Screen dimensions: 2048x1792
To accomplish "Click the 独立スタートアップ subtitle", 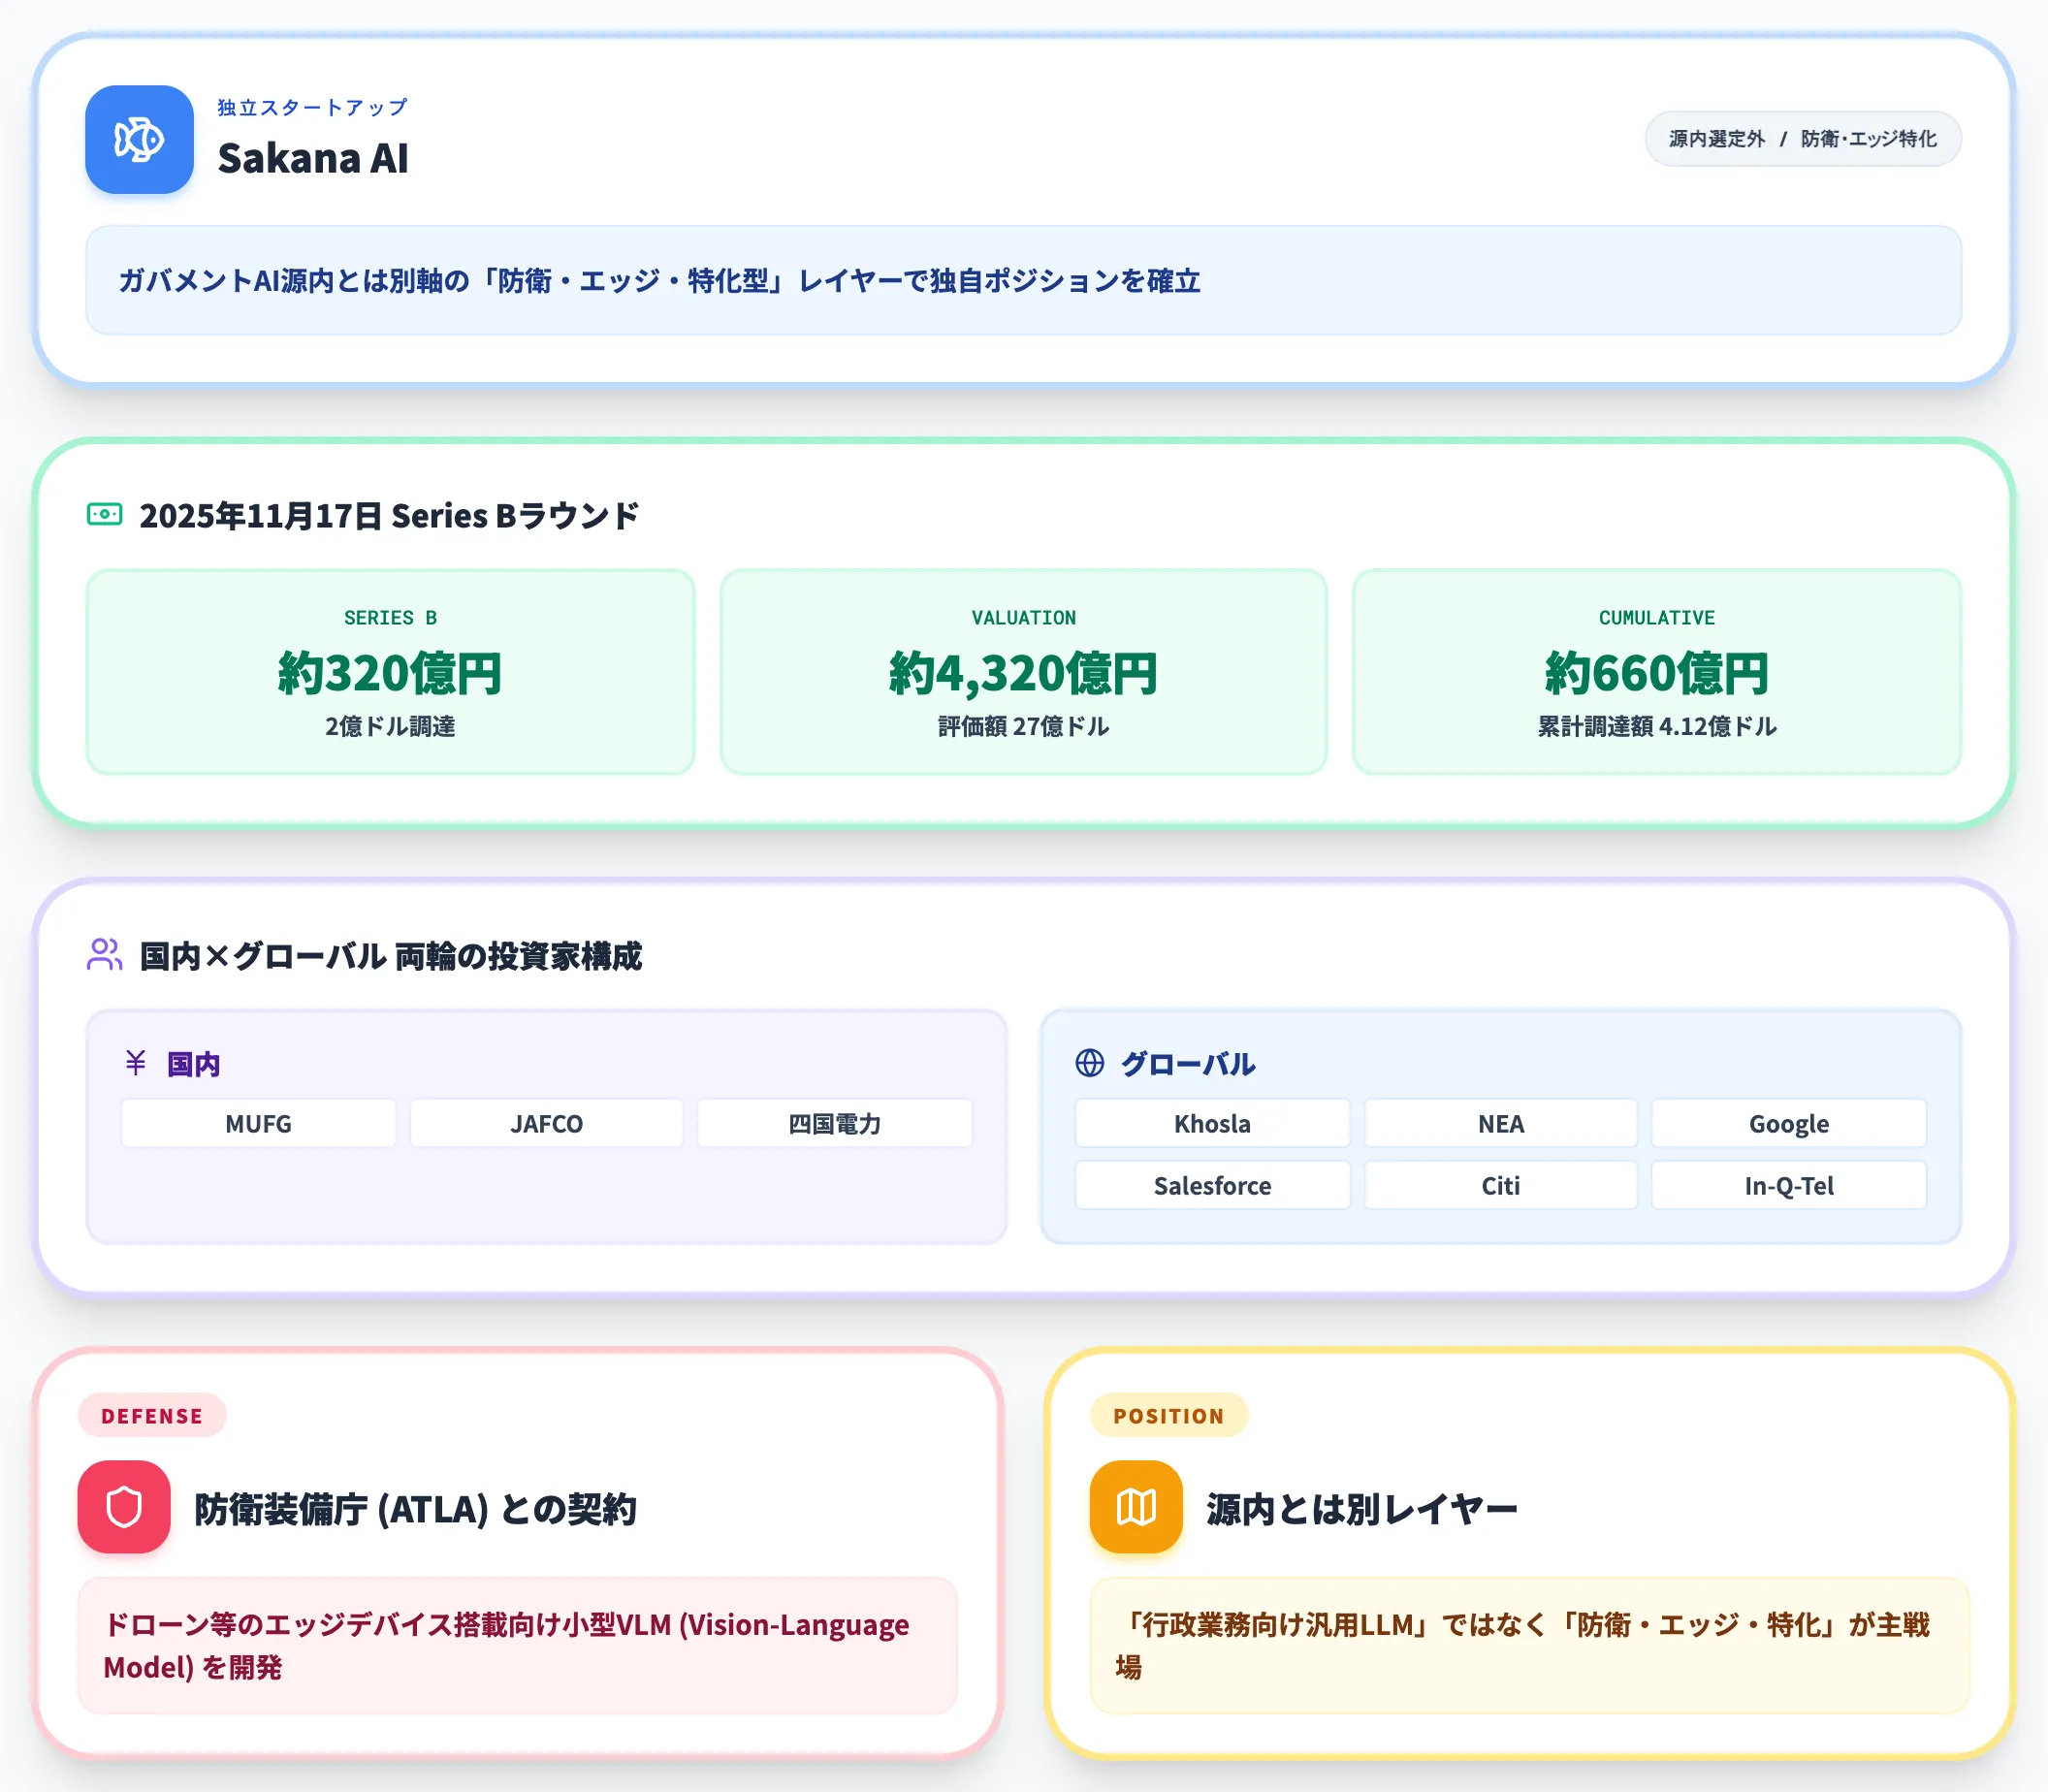I will [x=313, y=107].
